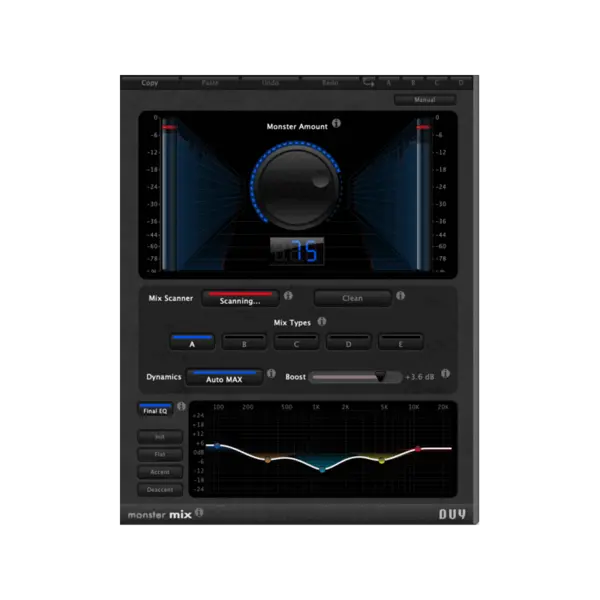Click the left meter red peak indicator

[169, 127]
